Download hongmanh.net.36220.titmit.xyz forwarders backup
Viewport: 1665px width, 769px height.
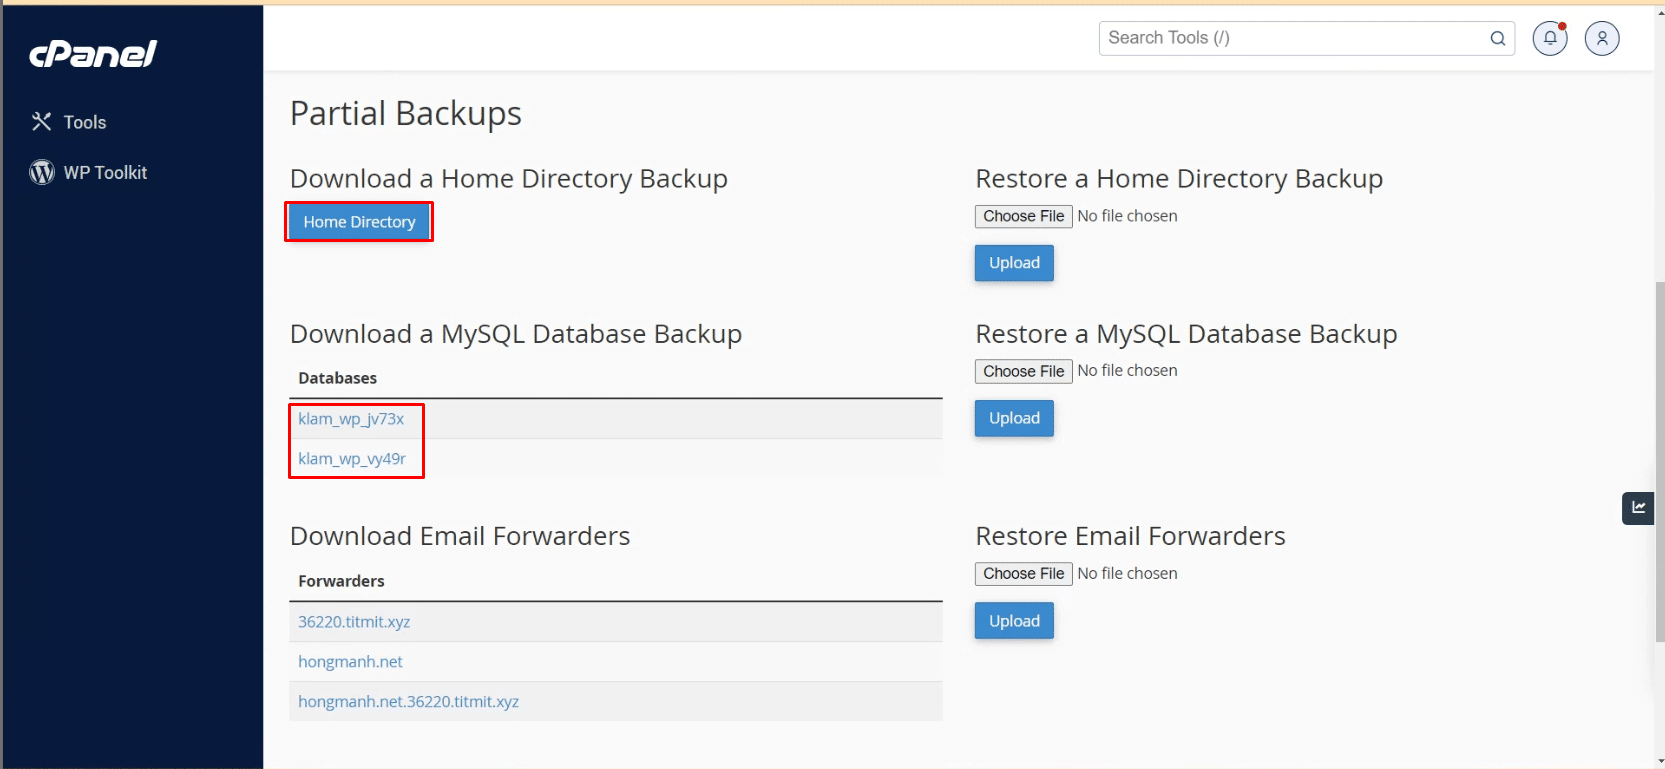coord(408,702)
